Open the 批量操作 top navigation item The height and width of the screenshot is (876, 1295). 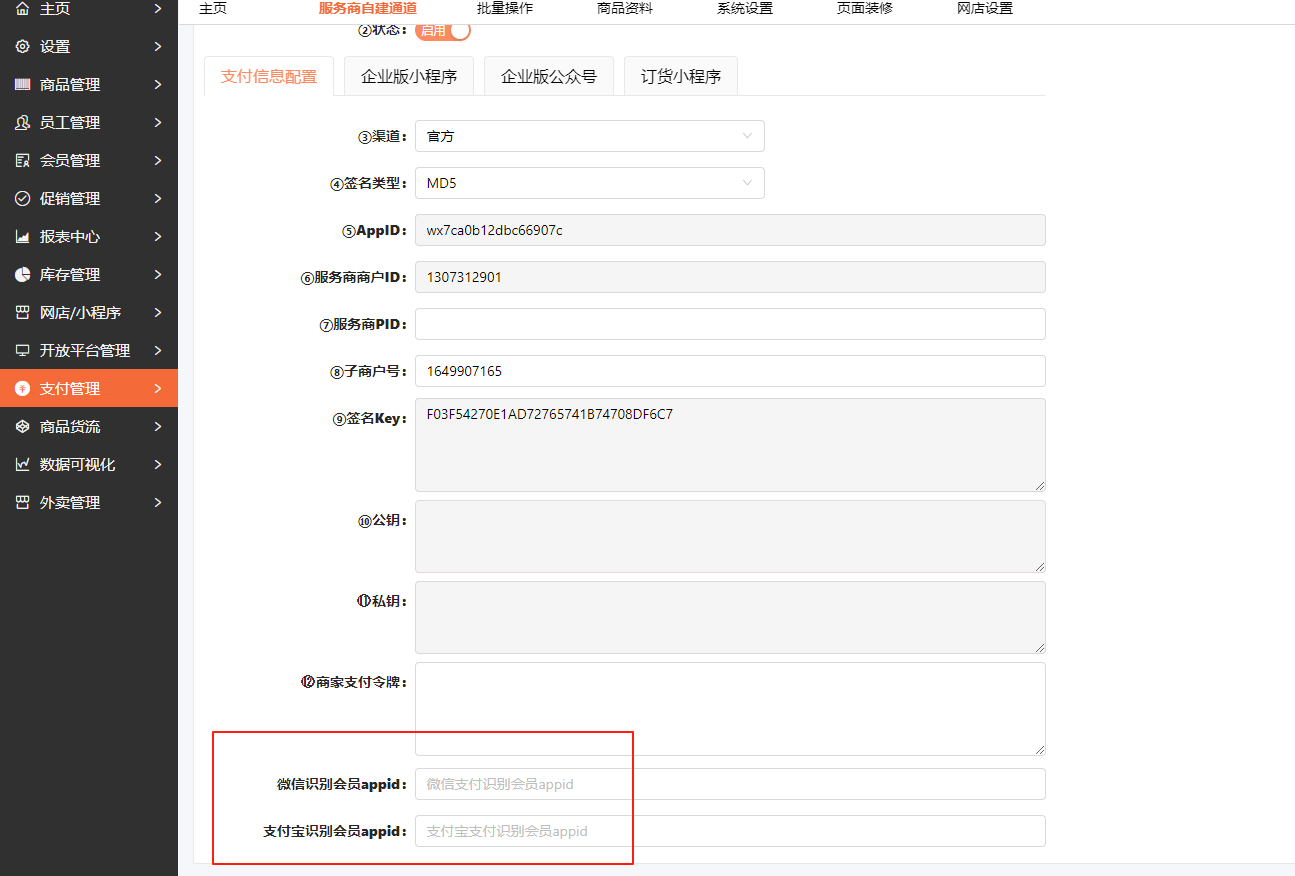point(505,8)
